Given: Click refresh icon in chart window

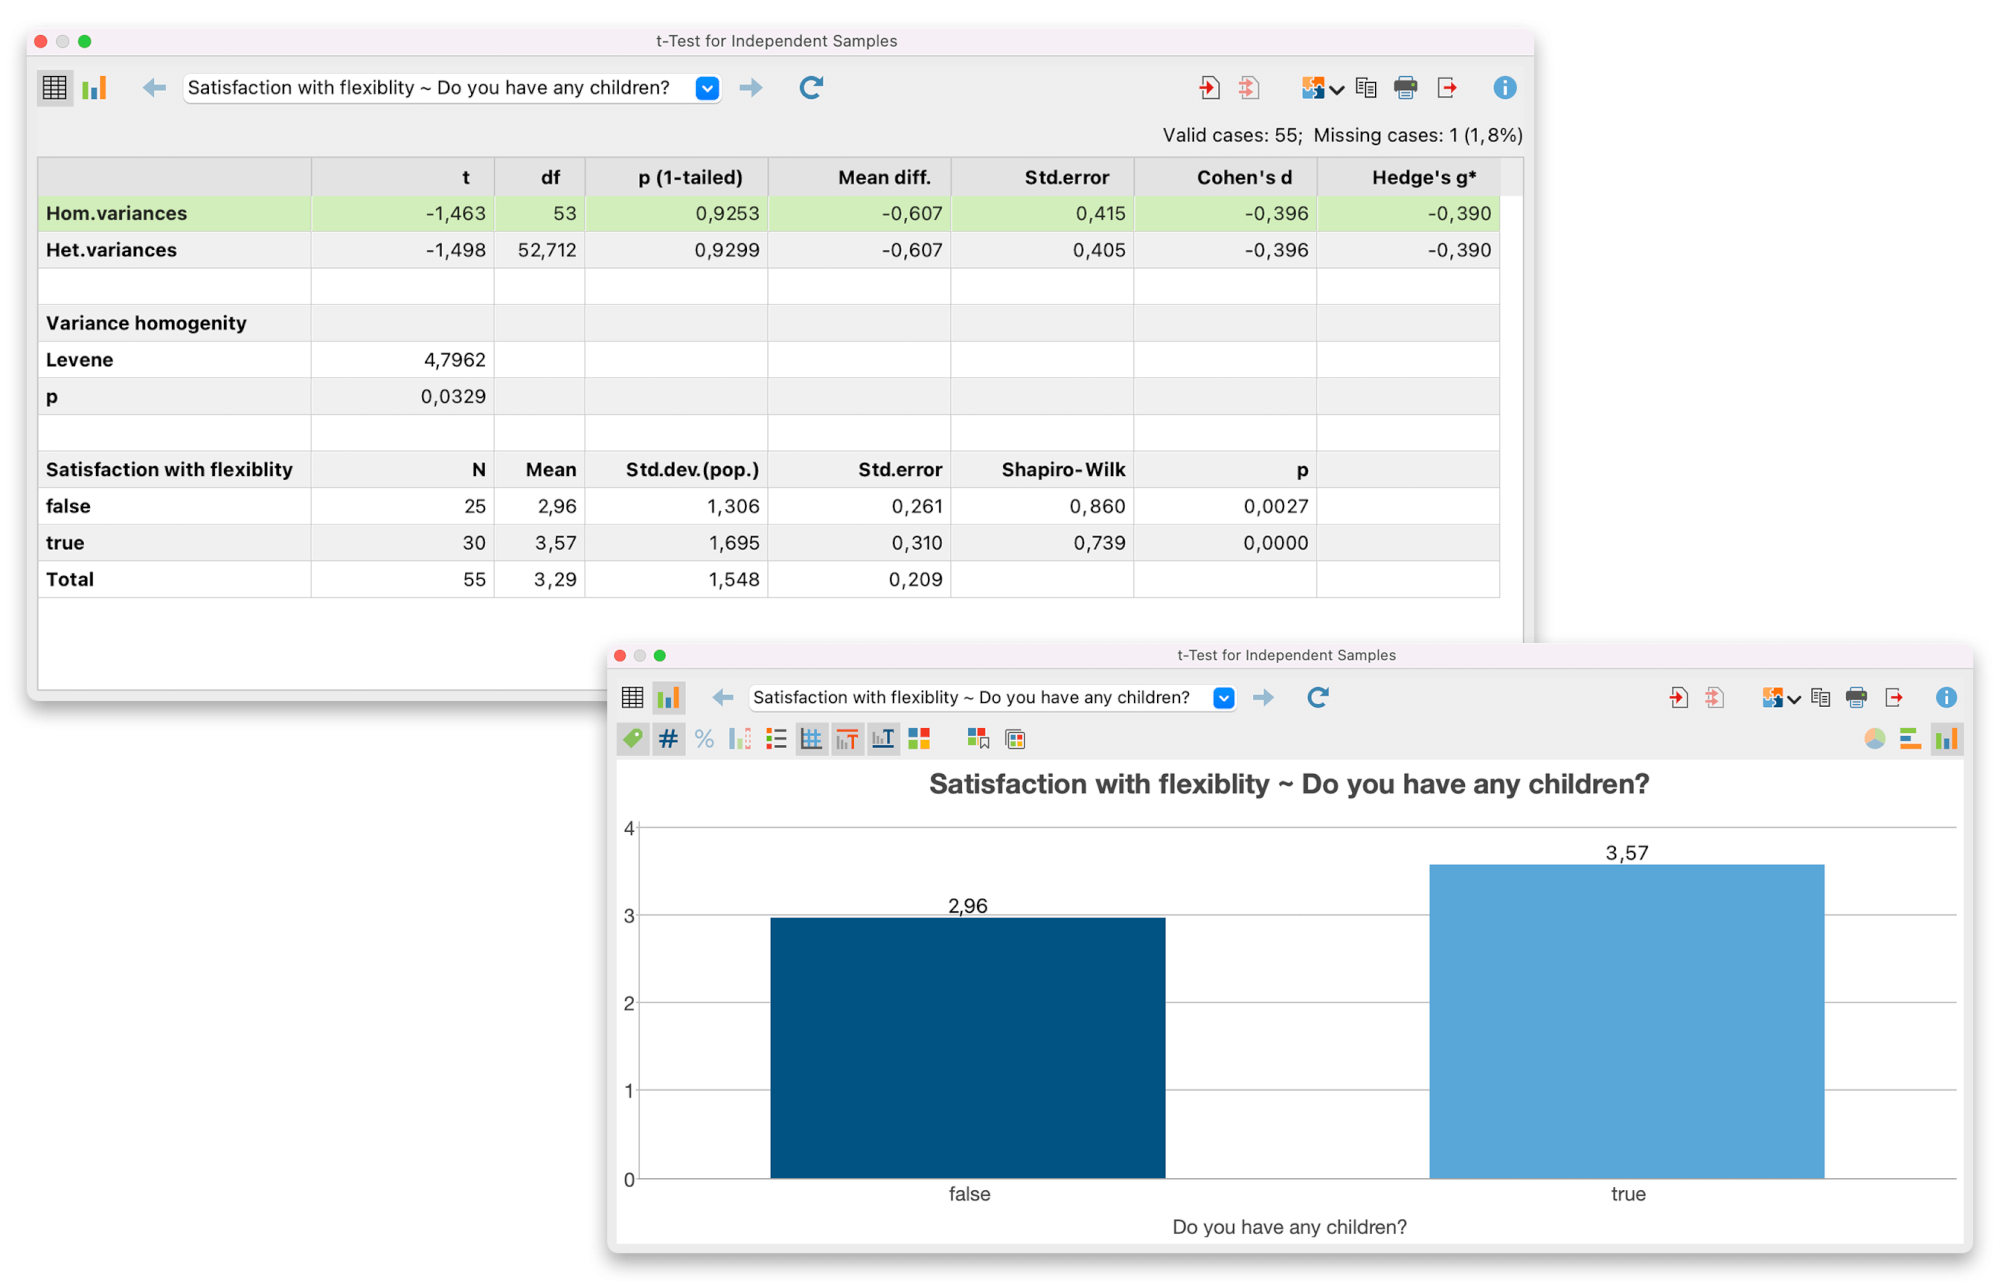Looking at the screenshot, I should [x=1317, y=698].
